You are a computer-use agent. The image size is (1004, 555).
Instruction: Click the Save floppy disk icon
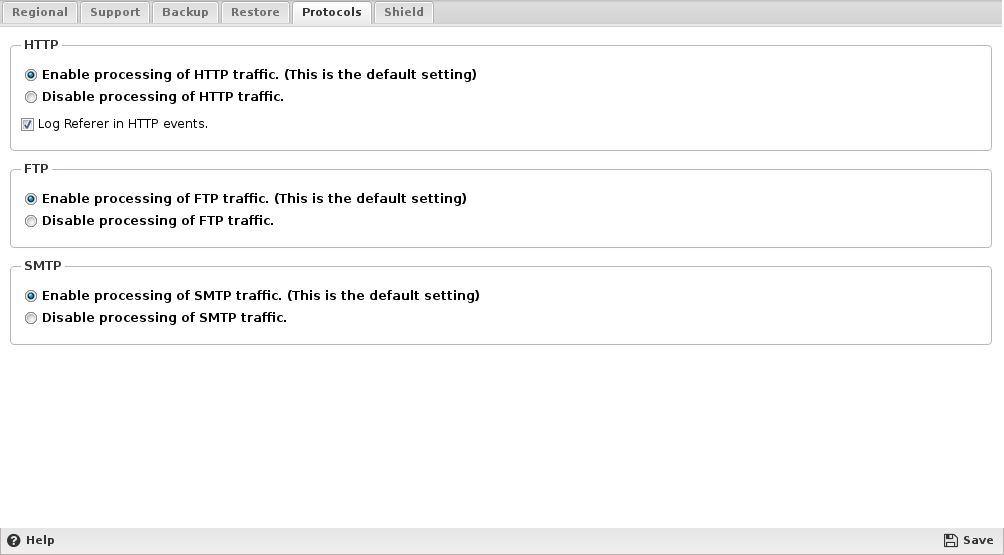950,540
